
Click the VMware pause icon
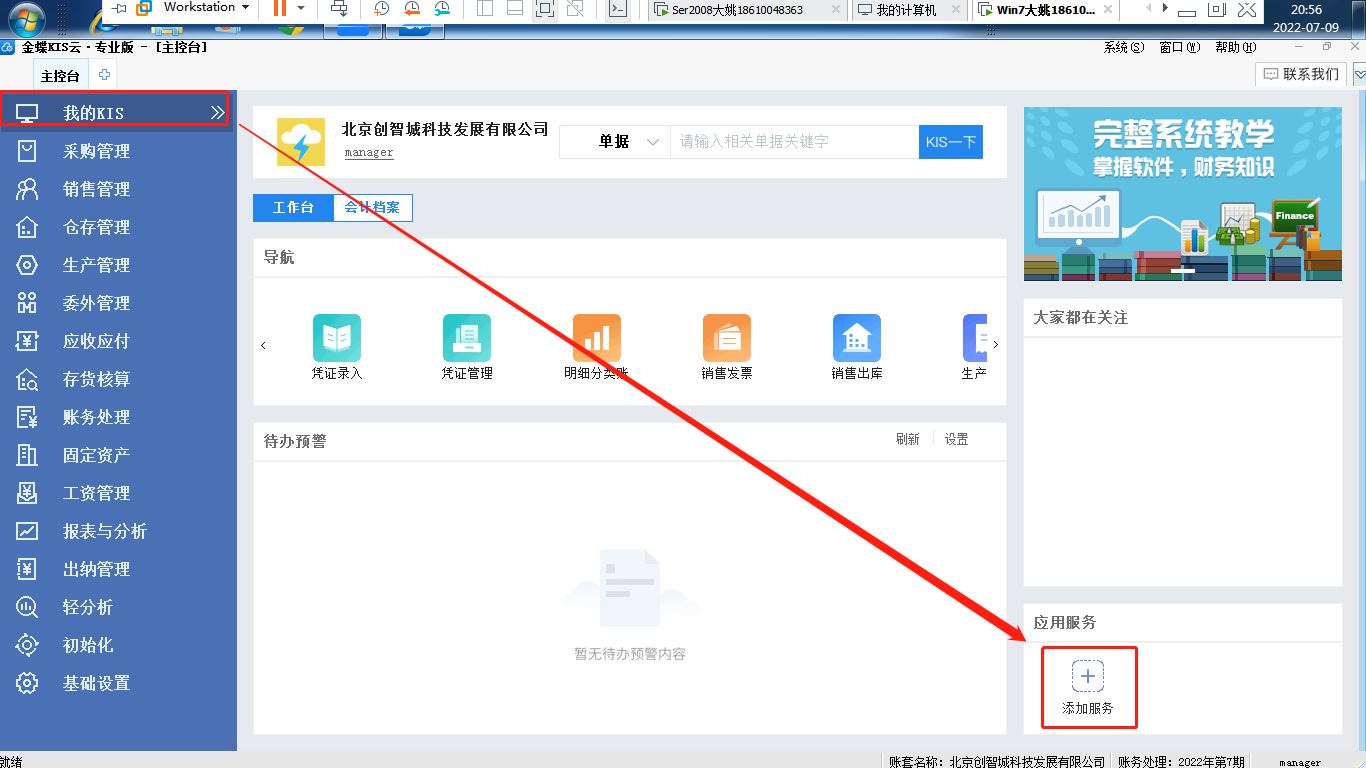tap(280, 8)
